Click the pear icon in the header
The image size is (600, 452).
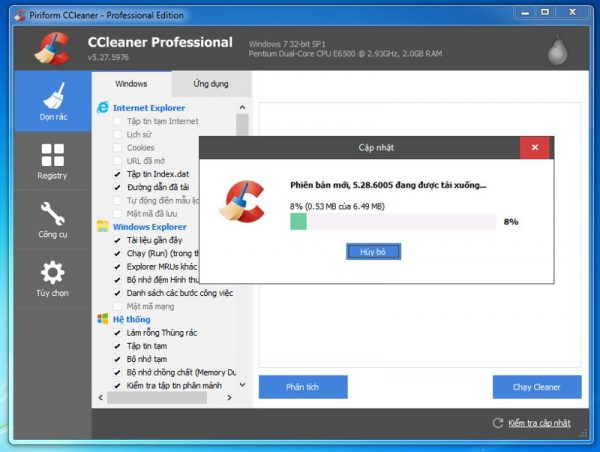click(x=558, y=50)
